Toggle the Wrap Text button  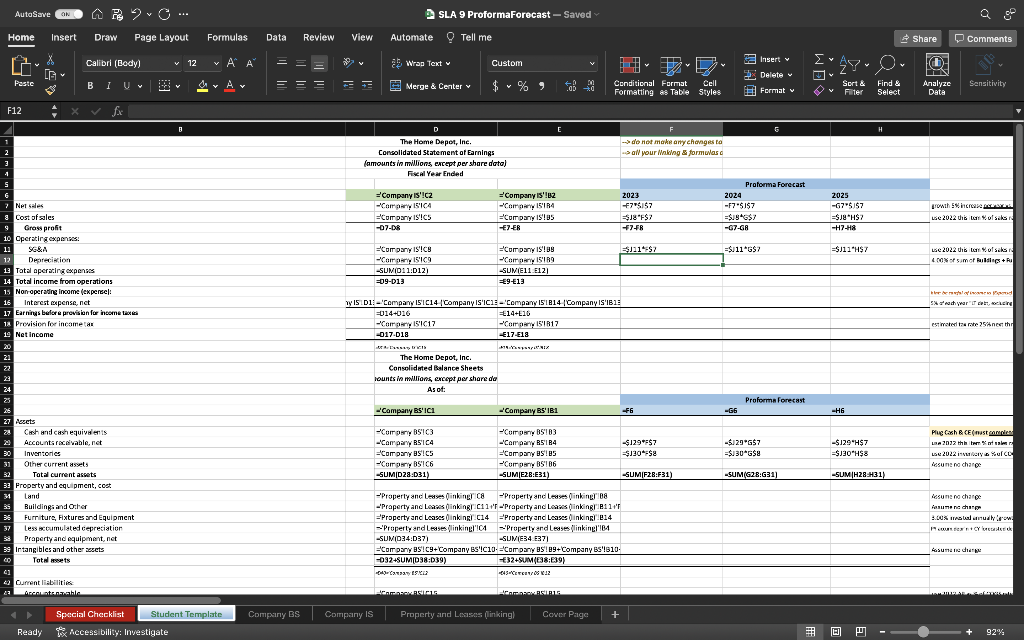click(421, 63)
